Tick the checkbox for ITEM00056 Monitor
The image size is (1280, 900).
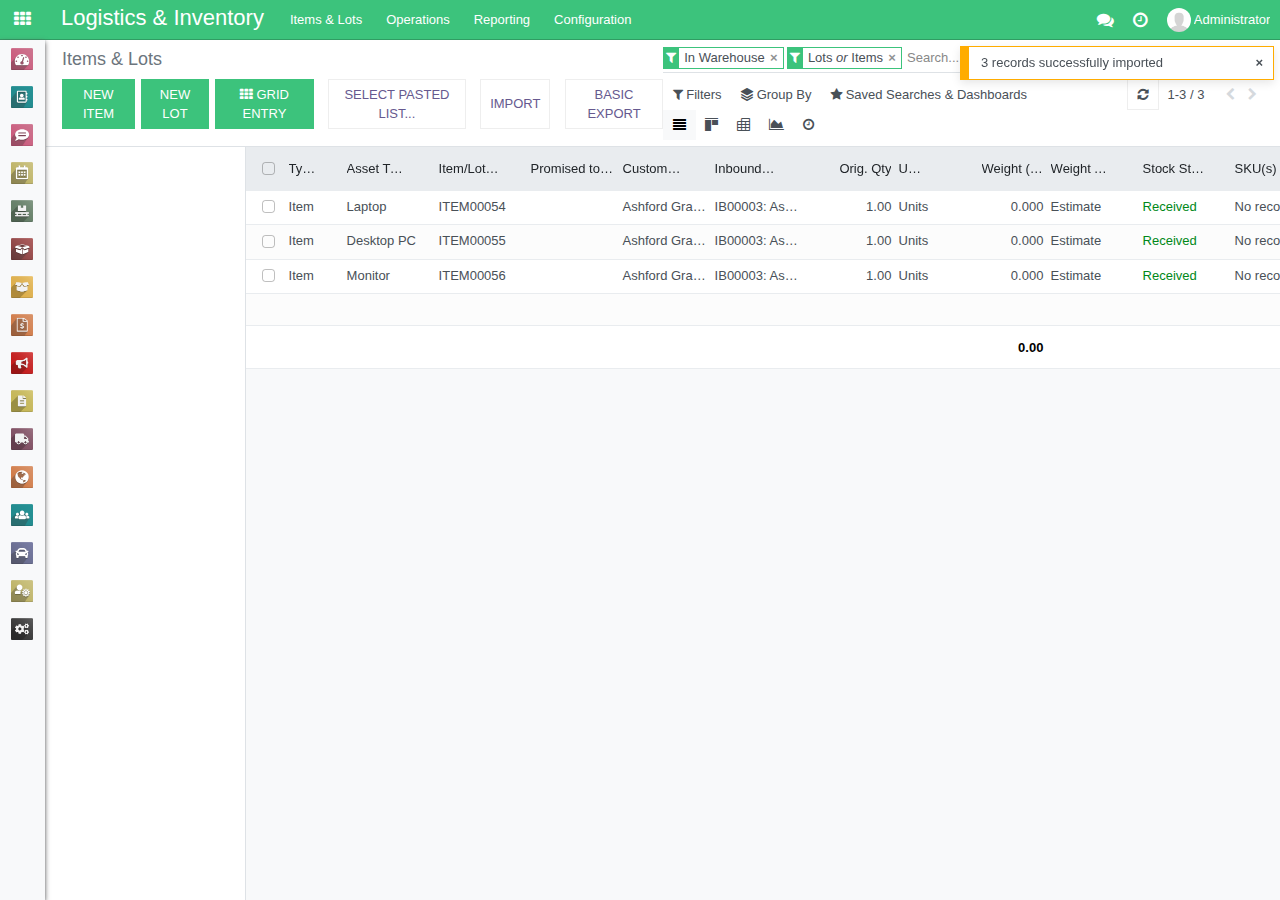point(268,276)
